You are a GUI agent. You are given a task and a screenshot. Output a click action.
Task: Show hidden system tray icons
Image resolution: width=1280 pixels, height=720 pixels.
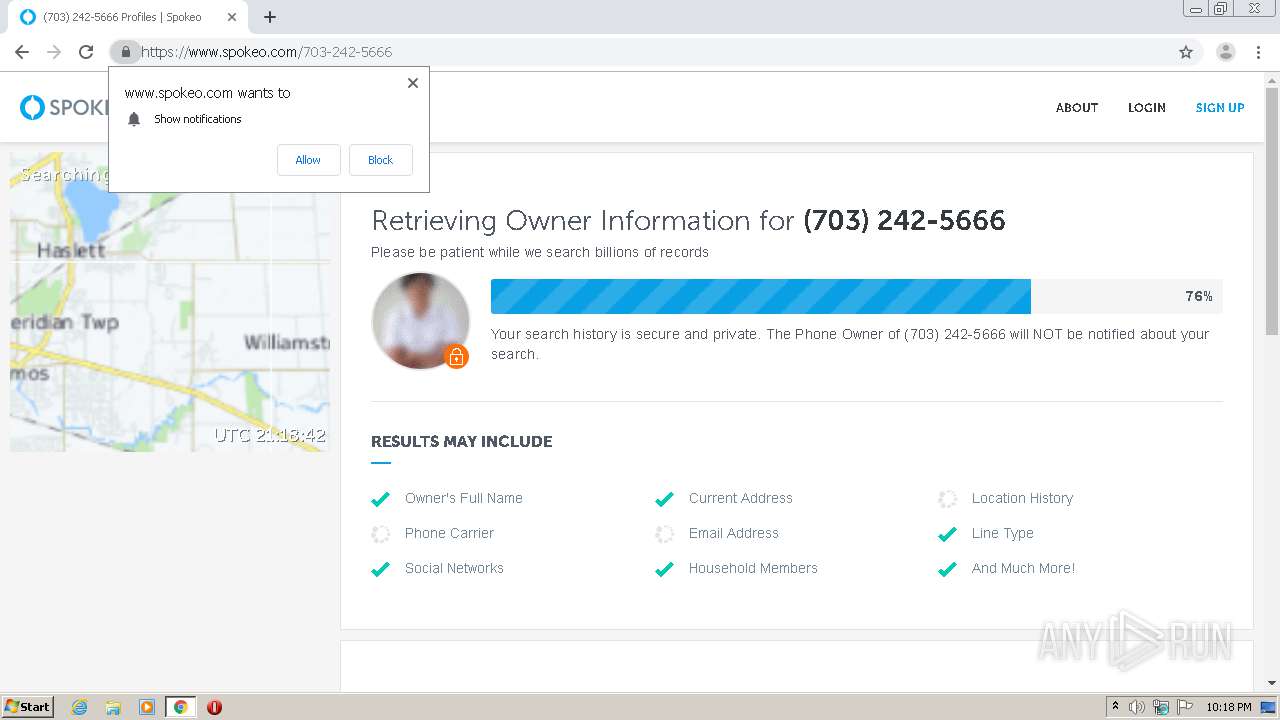pos(1115,707)
